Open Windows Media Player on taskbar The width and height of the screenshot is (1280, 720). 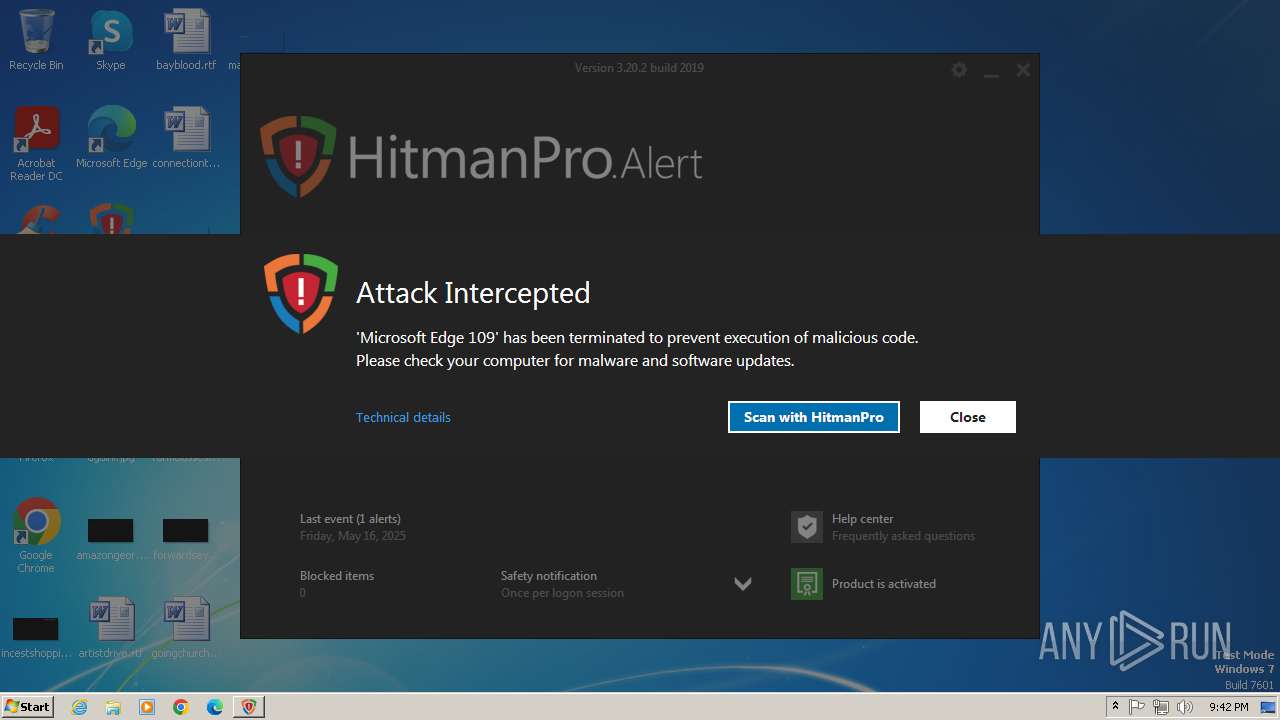click(x=147, y=707)
